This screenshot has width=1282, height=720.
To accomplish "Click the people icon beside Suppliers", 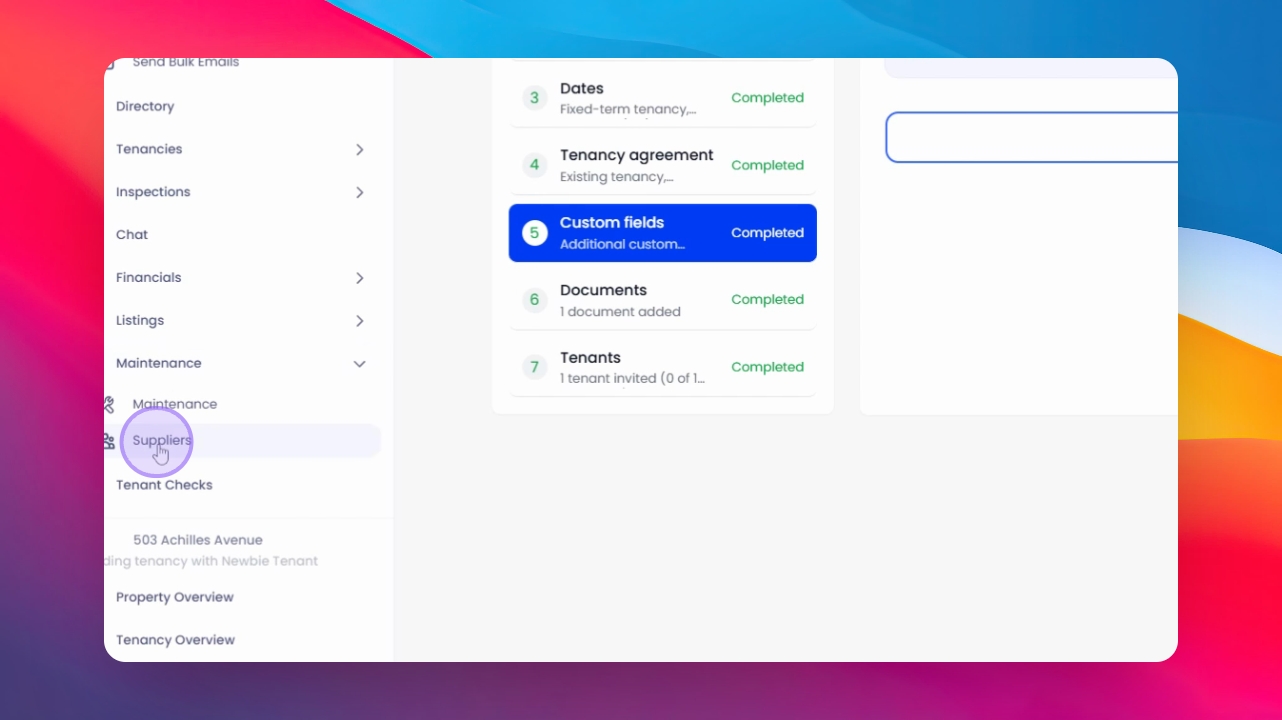I will click(109, 441).
